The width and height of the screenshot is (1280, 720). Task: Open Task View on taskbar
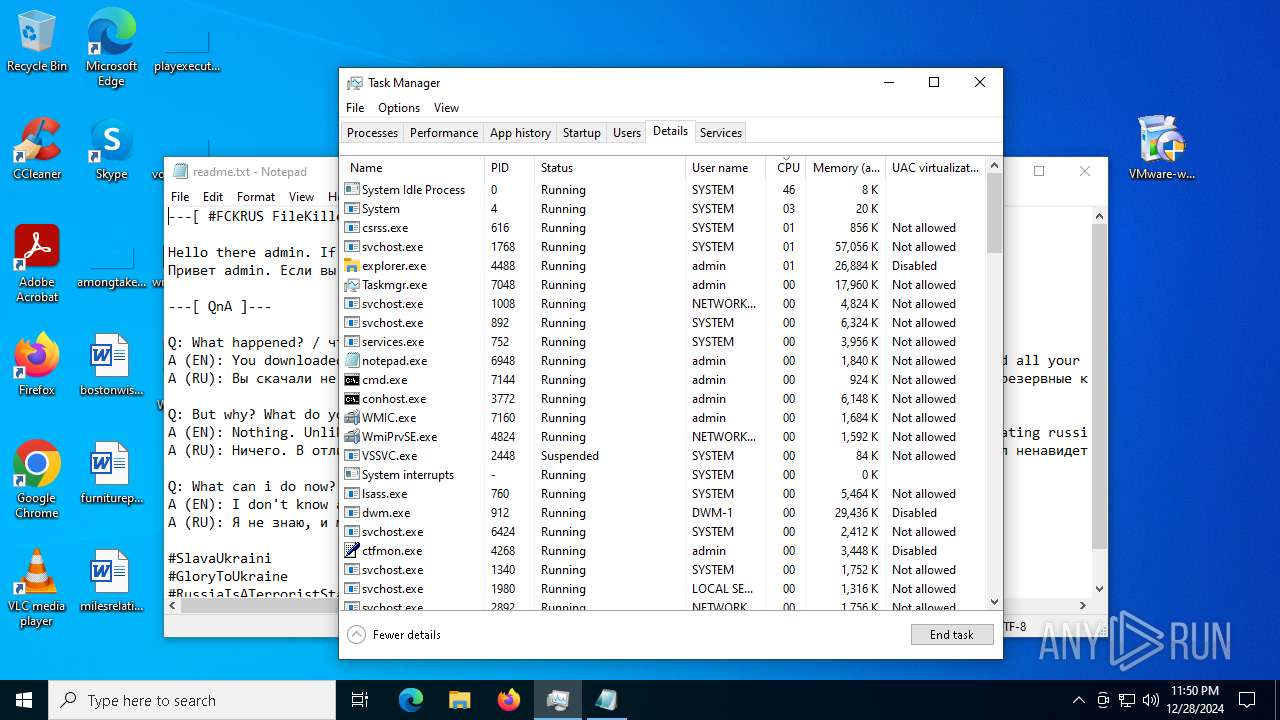coord(360,700)
